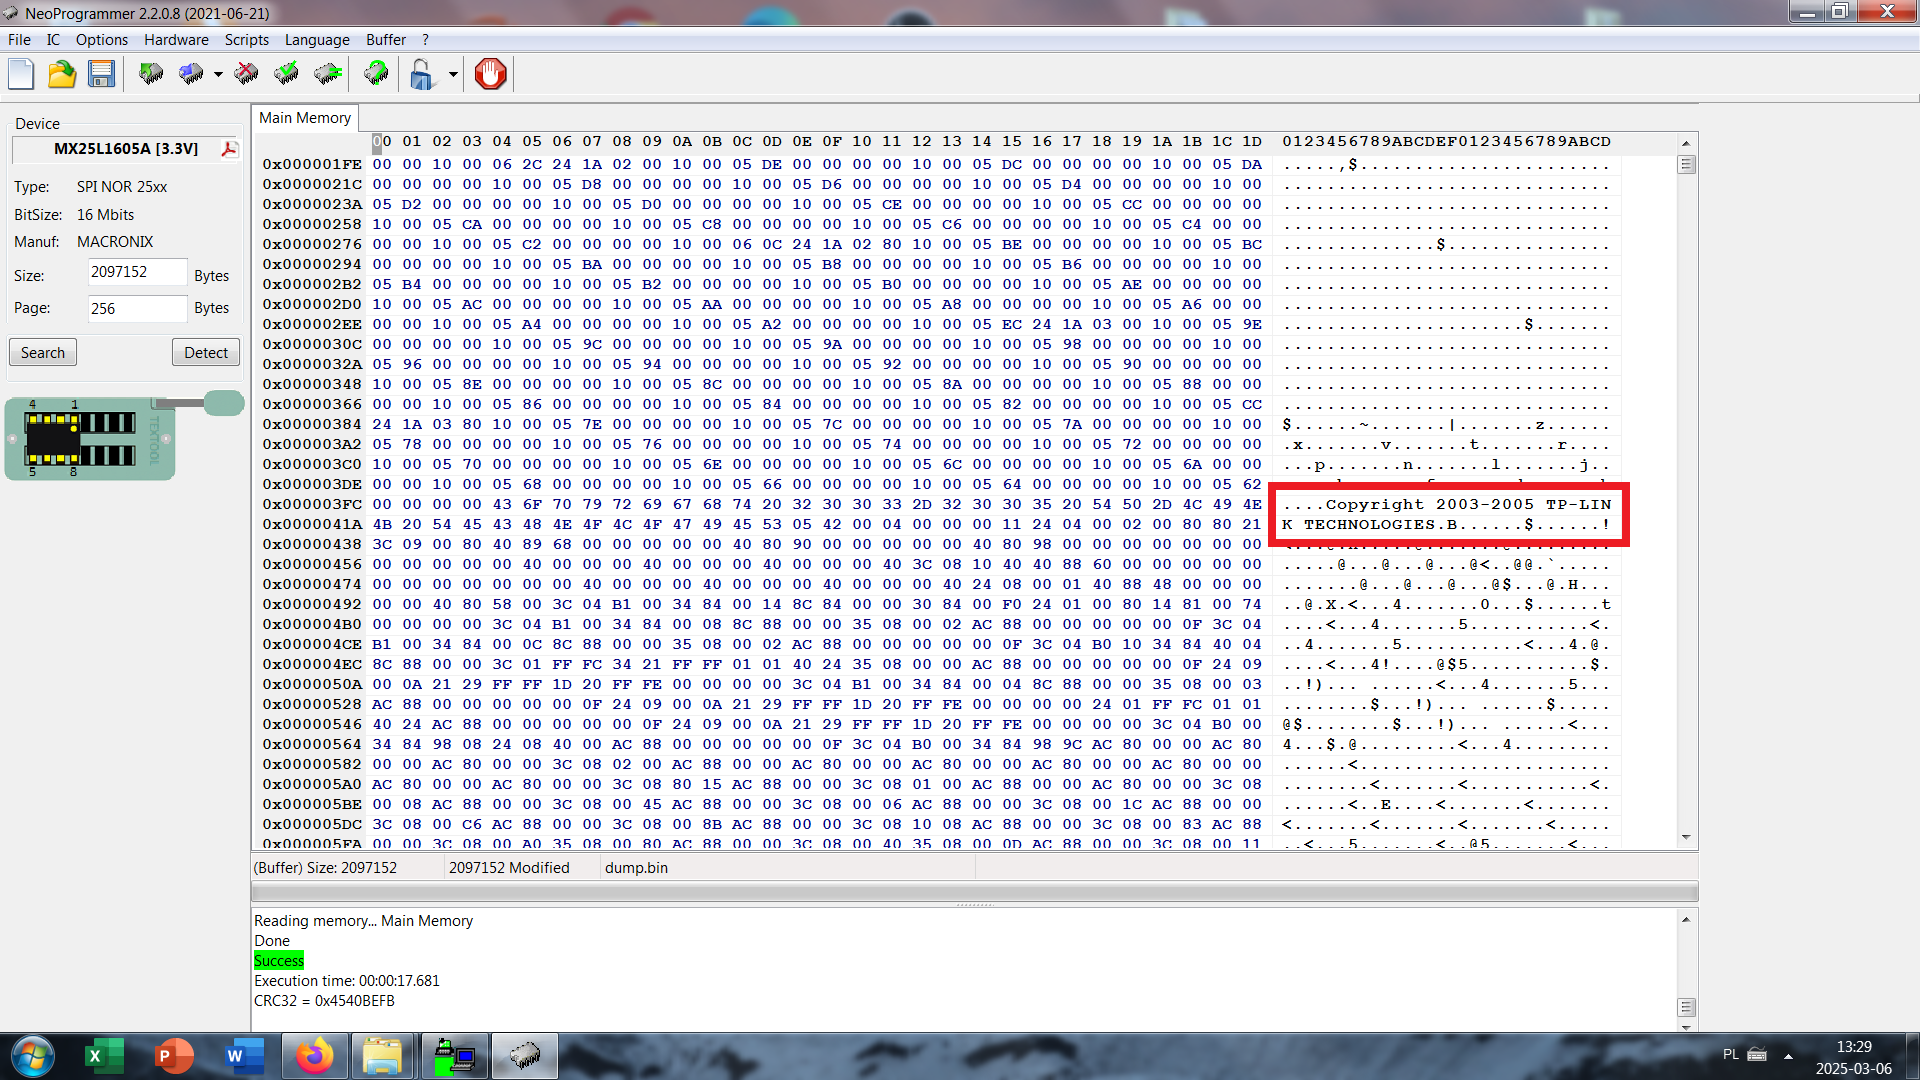1920x1080 pixels.
Task: Expand the padlock protection dropdown arrow
Action: 453,74
